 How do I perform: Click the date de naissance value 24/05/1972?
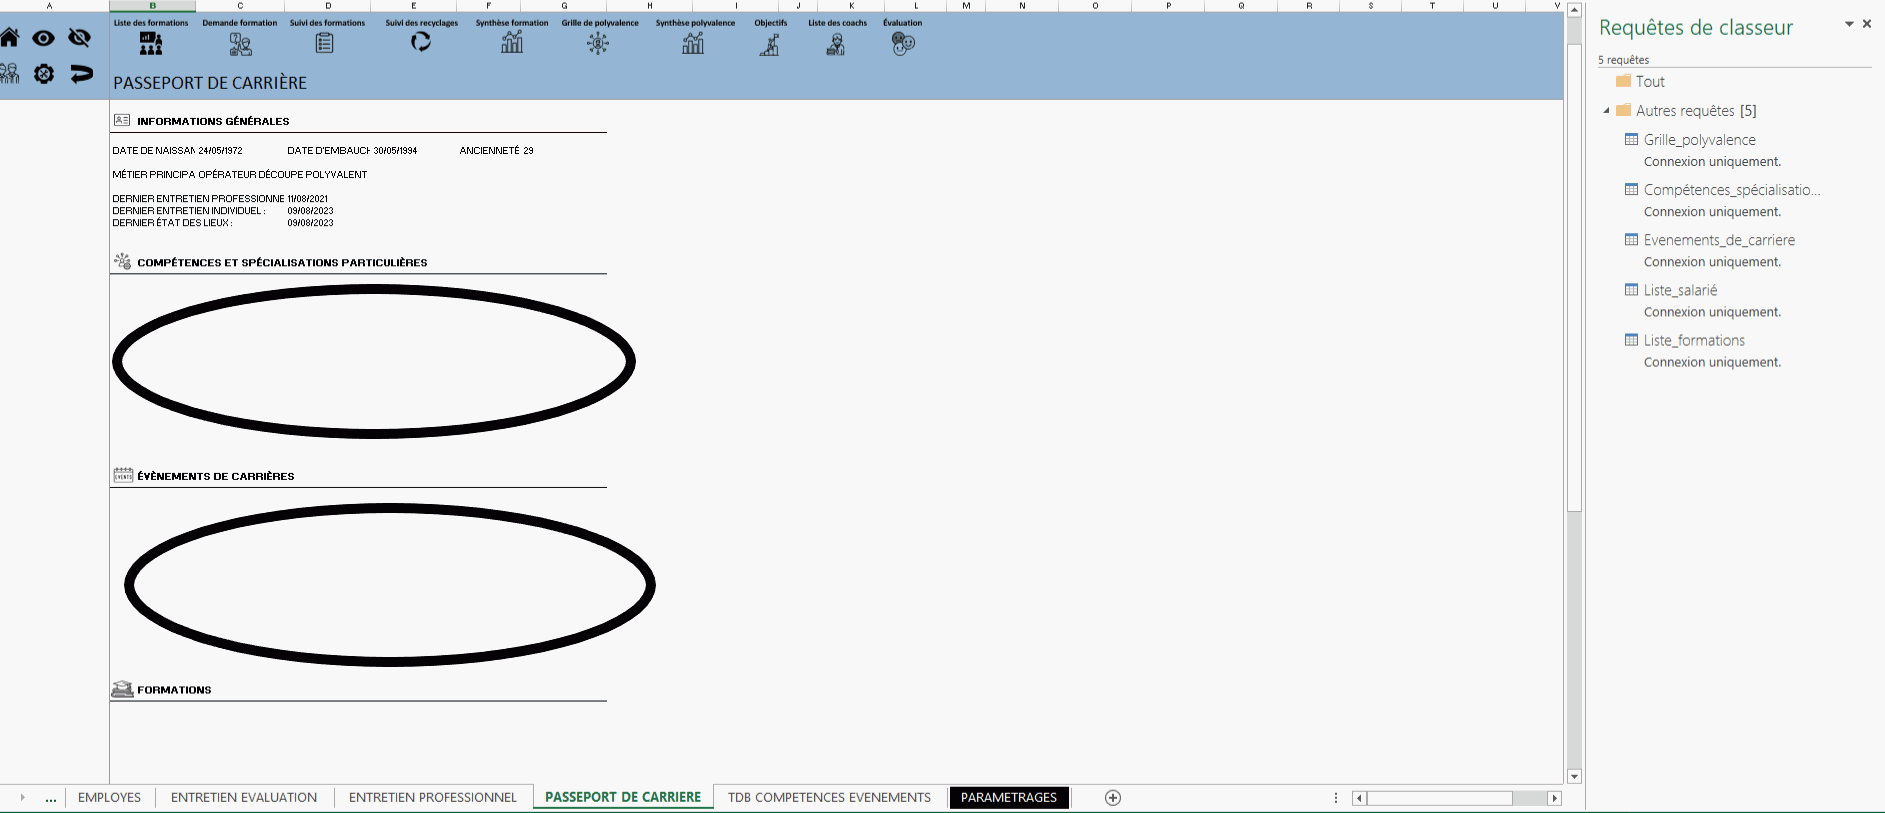(x=220, y=151)
